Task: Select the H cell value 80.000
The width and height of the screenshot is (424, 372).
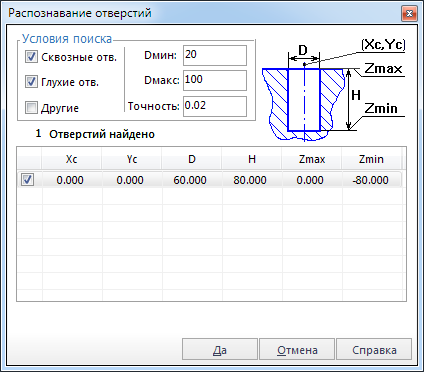Action: 250,180
